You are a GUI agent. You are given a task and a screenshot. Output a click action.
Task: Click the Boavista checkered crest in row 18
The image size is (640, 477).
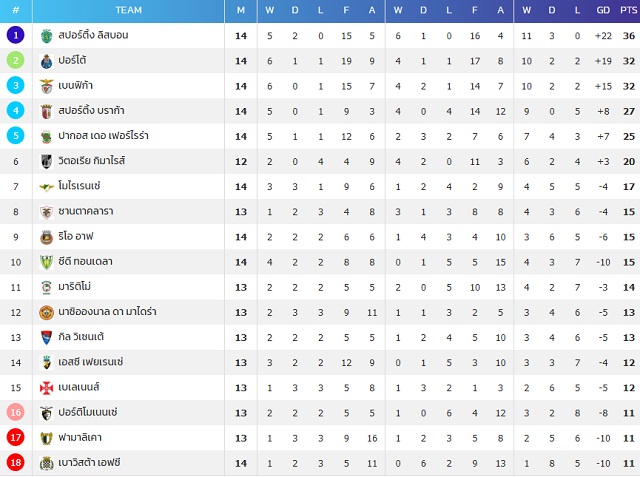pyautogui.click(x=47, y=464)
